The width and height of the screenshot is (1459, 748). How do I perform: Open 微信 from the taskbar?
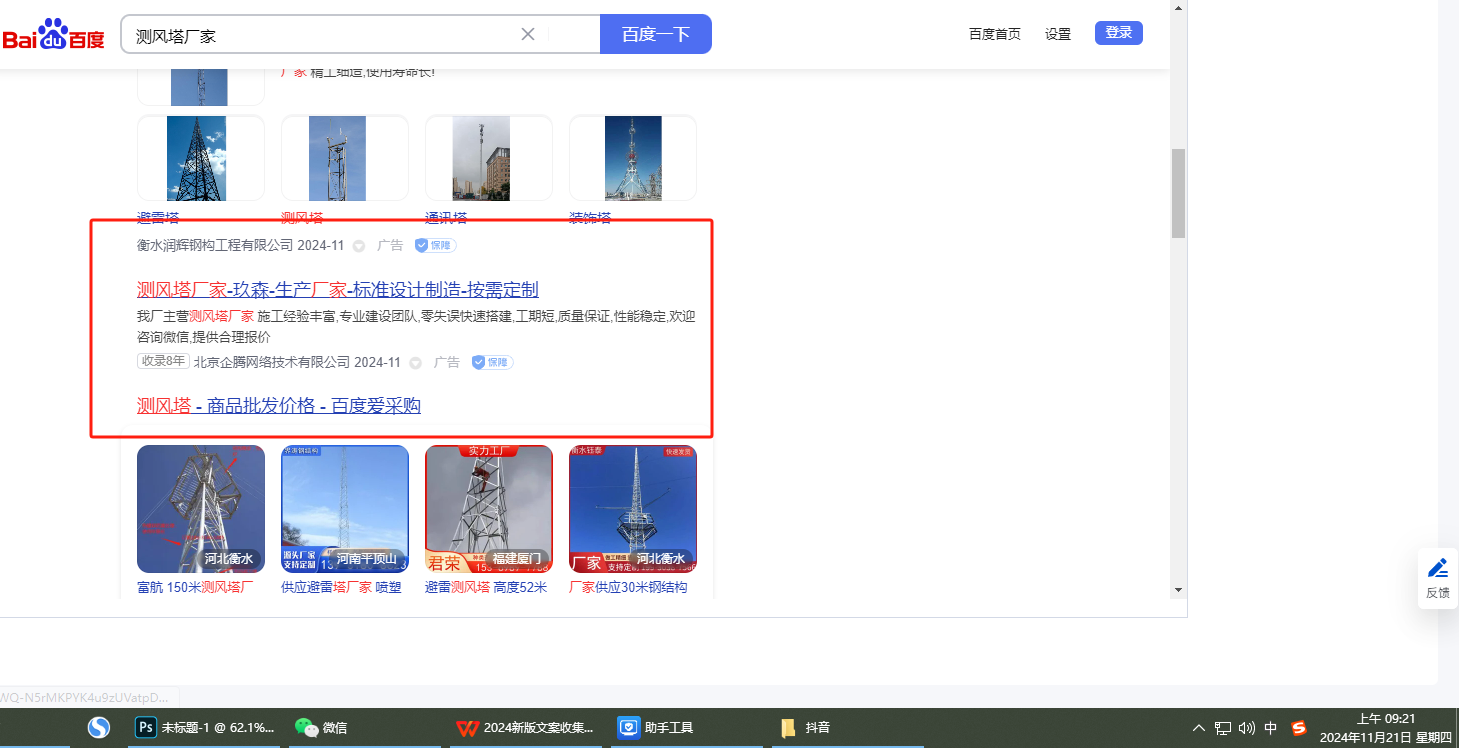[363, 728]
